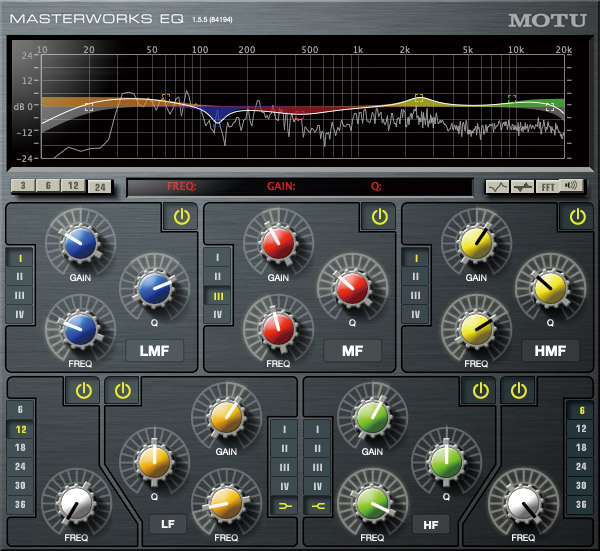The image size is (600, 551).
Task: Click the blue LMF Q knob
Action: point(155,289)
